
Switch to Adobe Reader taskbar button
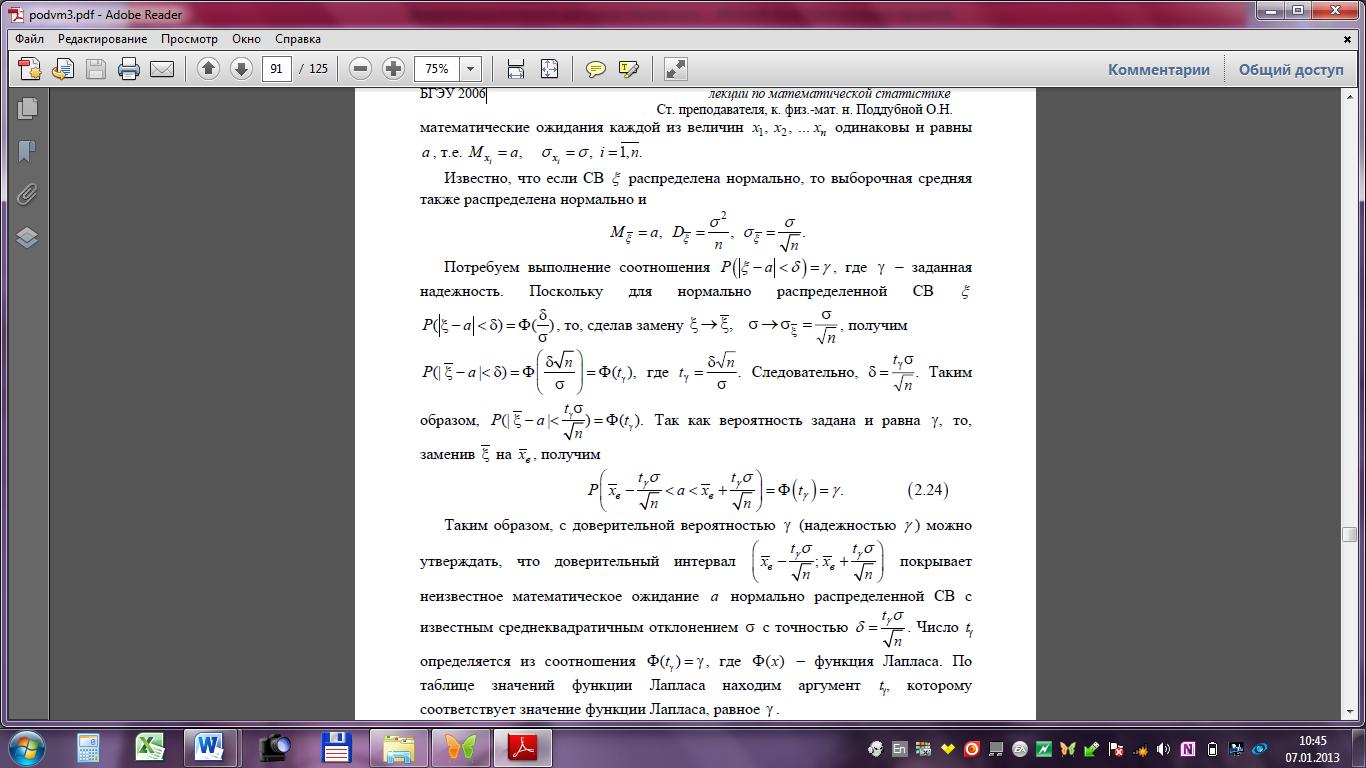tap(524, 747)
